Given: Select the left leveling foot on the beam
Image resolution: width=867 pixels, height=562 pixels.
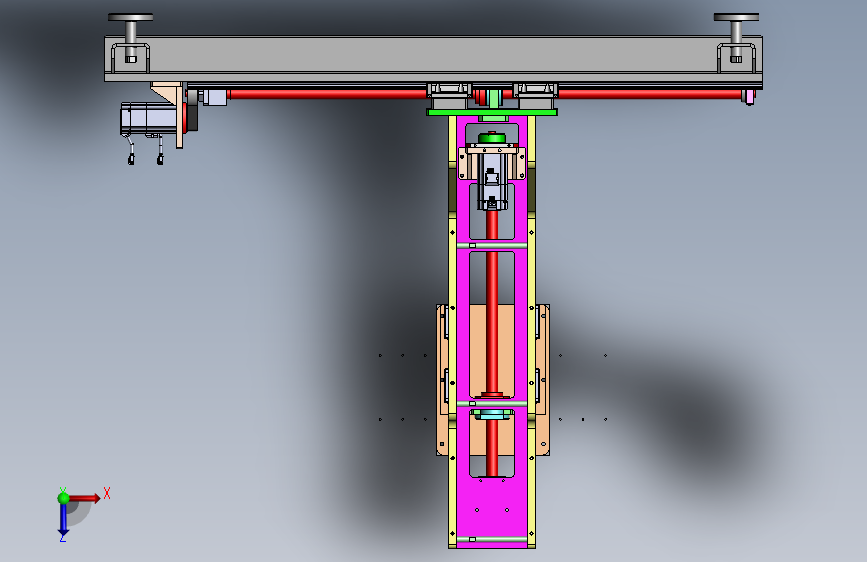Looking at the screenshot, I should [130, 37].
